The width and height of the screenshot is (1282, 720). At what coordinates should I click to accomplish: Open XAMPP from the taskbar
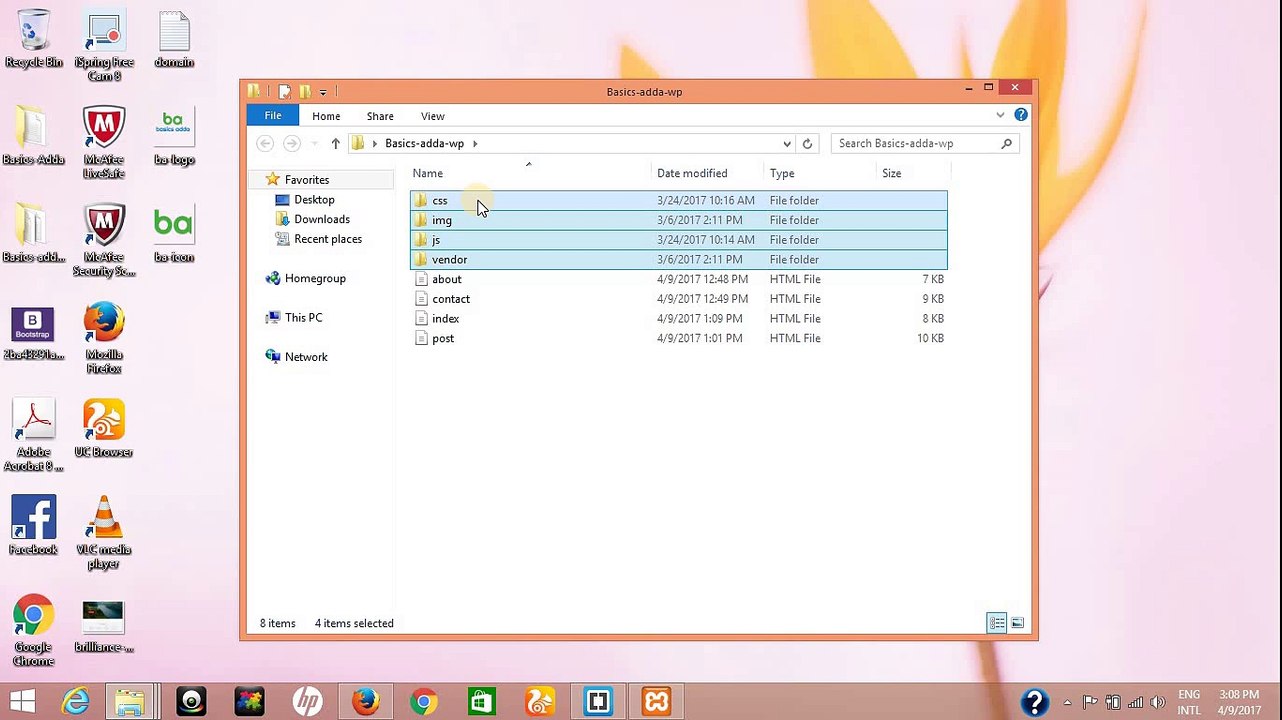(656, 701)
